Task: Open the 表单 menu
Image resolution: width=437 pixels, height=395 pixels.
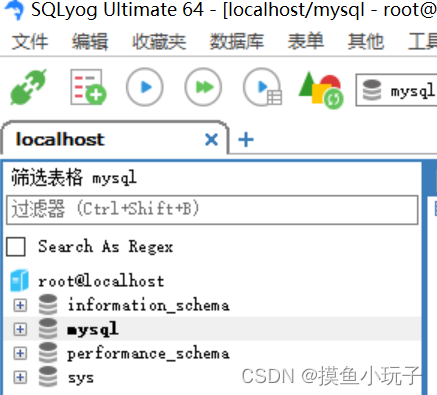Action: (306, 42)
